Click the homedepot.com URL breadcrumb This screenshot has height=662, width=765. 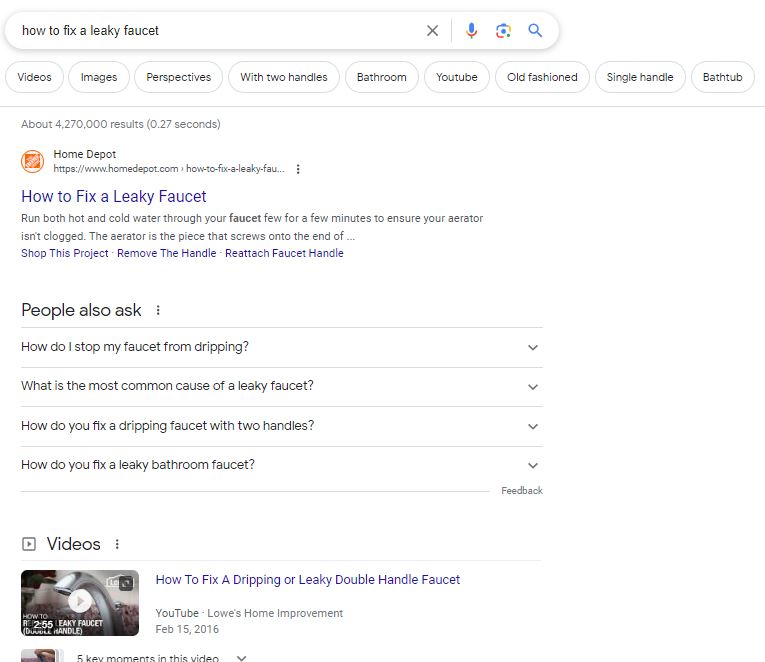(169, 169)
